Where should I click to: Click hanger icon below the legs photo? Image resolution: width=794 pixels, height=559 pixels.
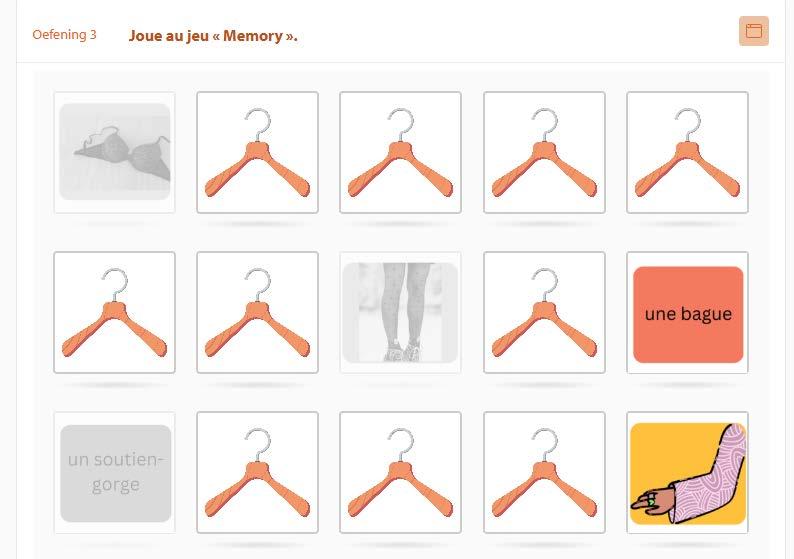(x=401, y=472)
